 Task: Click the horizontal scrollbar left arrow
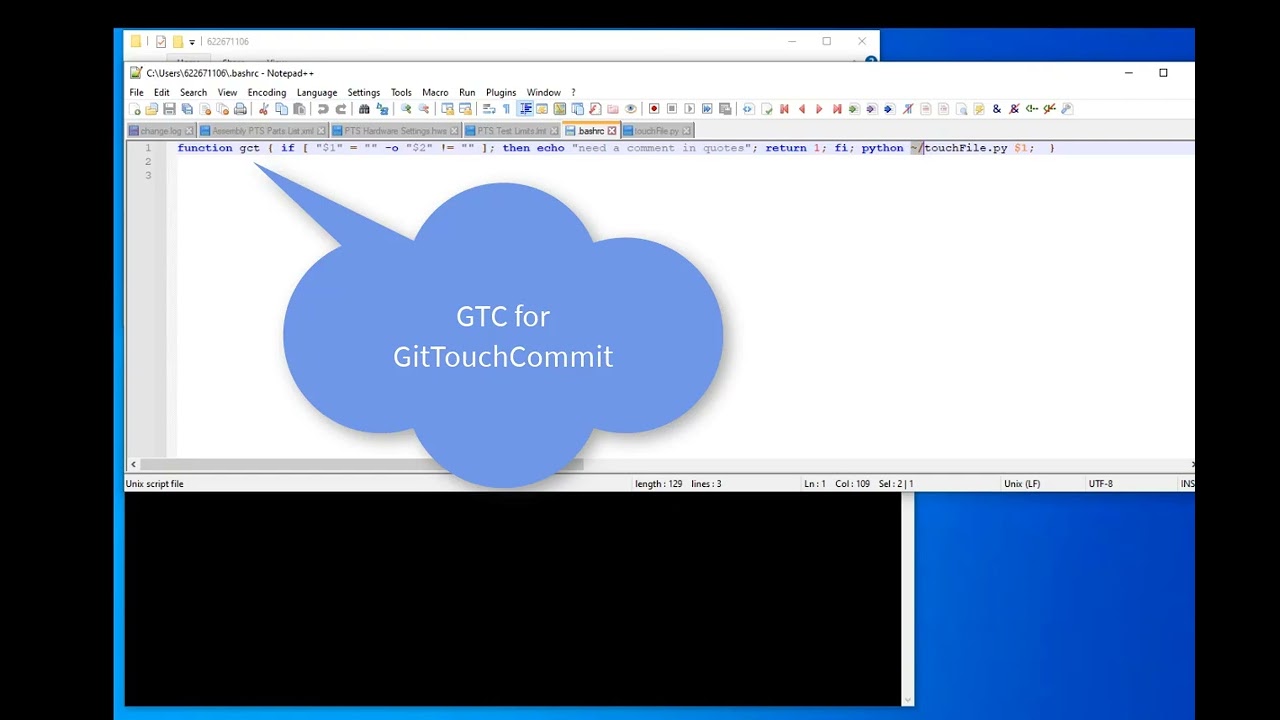(132, 465)
